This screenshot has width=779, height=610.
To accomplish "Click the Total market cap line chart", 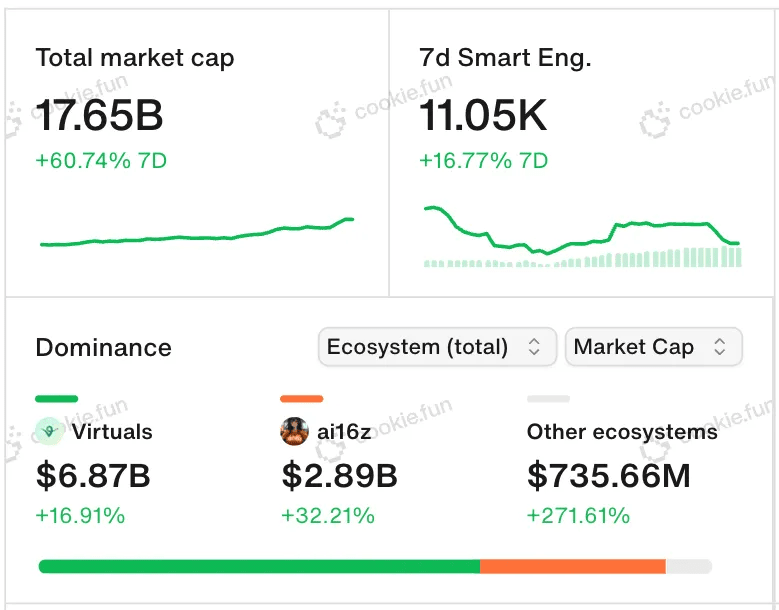I will click(x=197, y=232).
